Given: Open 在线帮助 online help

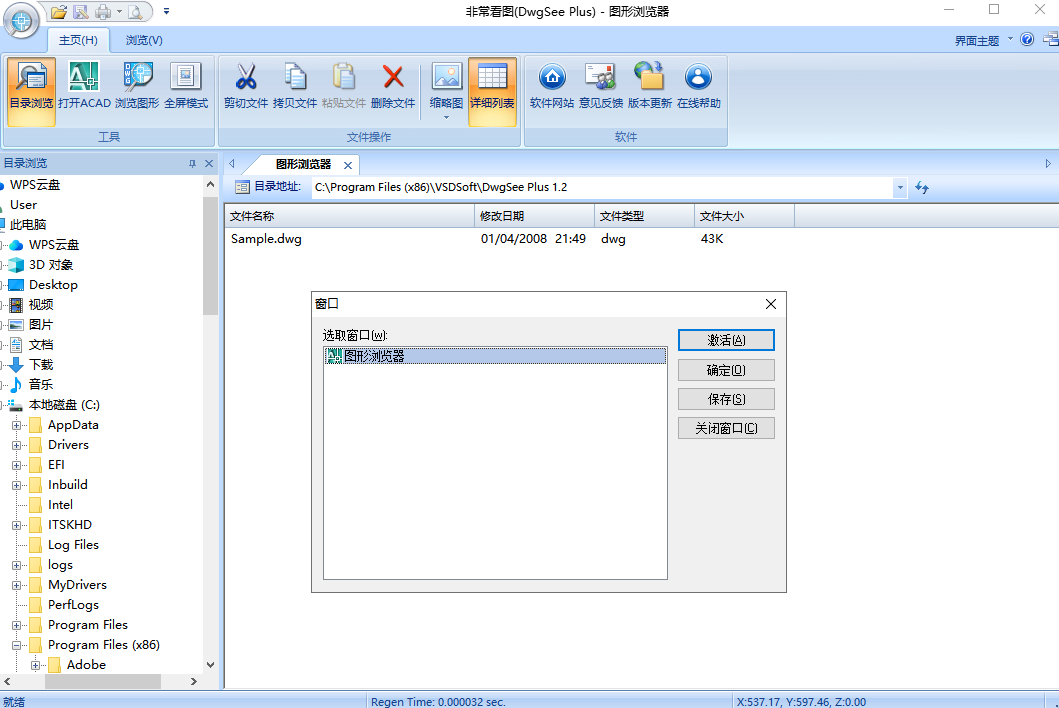Looking at the screenshot, I should click(698, 86).
